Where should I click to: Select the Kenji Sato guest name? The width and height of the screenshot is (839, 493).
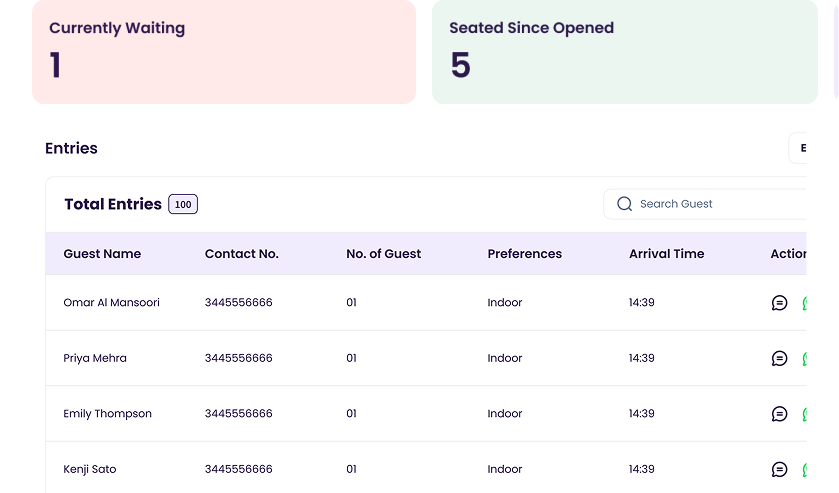click(89, 469)
